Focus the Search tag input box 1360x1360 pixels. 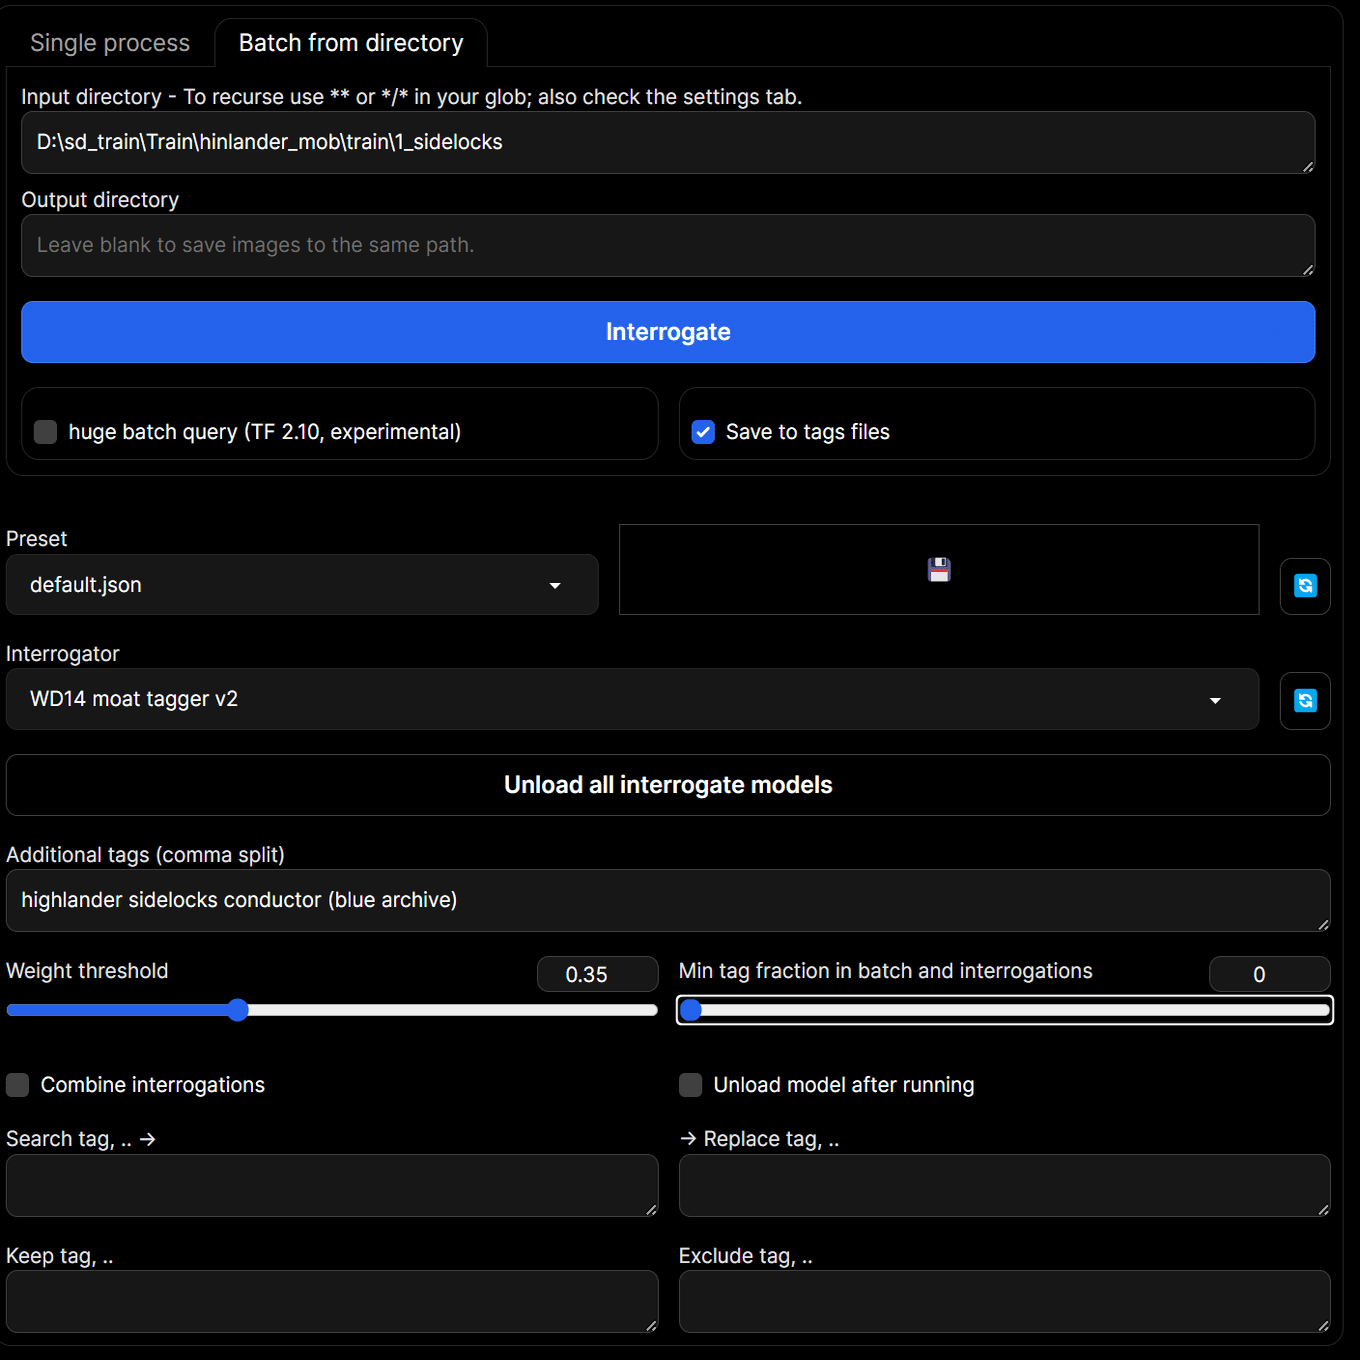tap(332, 1186)
